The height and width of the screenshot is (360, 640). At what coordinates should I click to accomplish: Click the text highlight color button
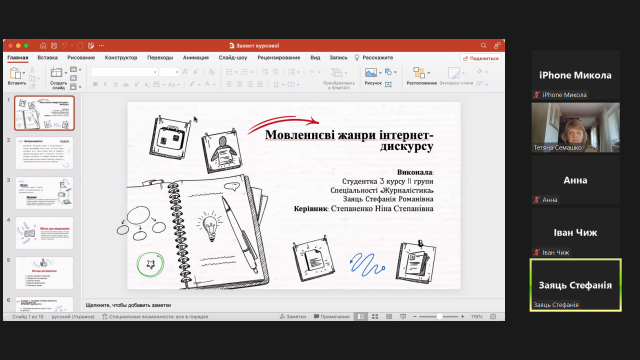(192, 84)
